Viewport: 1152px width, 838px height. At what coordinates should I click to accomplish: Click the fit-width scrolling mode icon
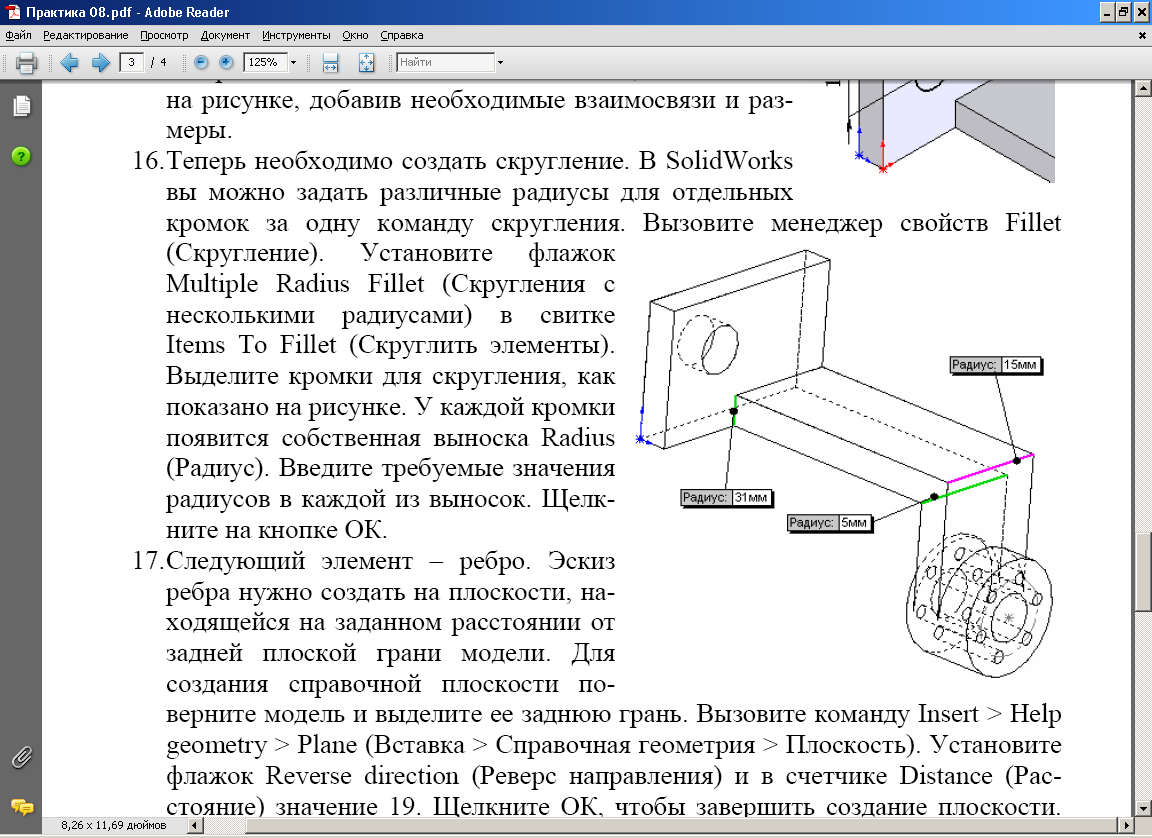pyautogui.click(x=331, y=63)
